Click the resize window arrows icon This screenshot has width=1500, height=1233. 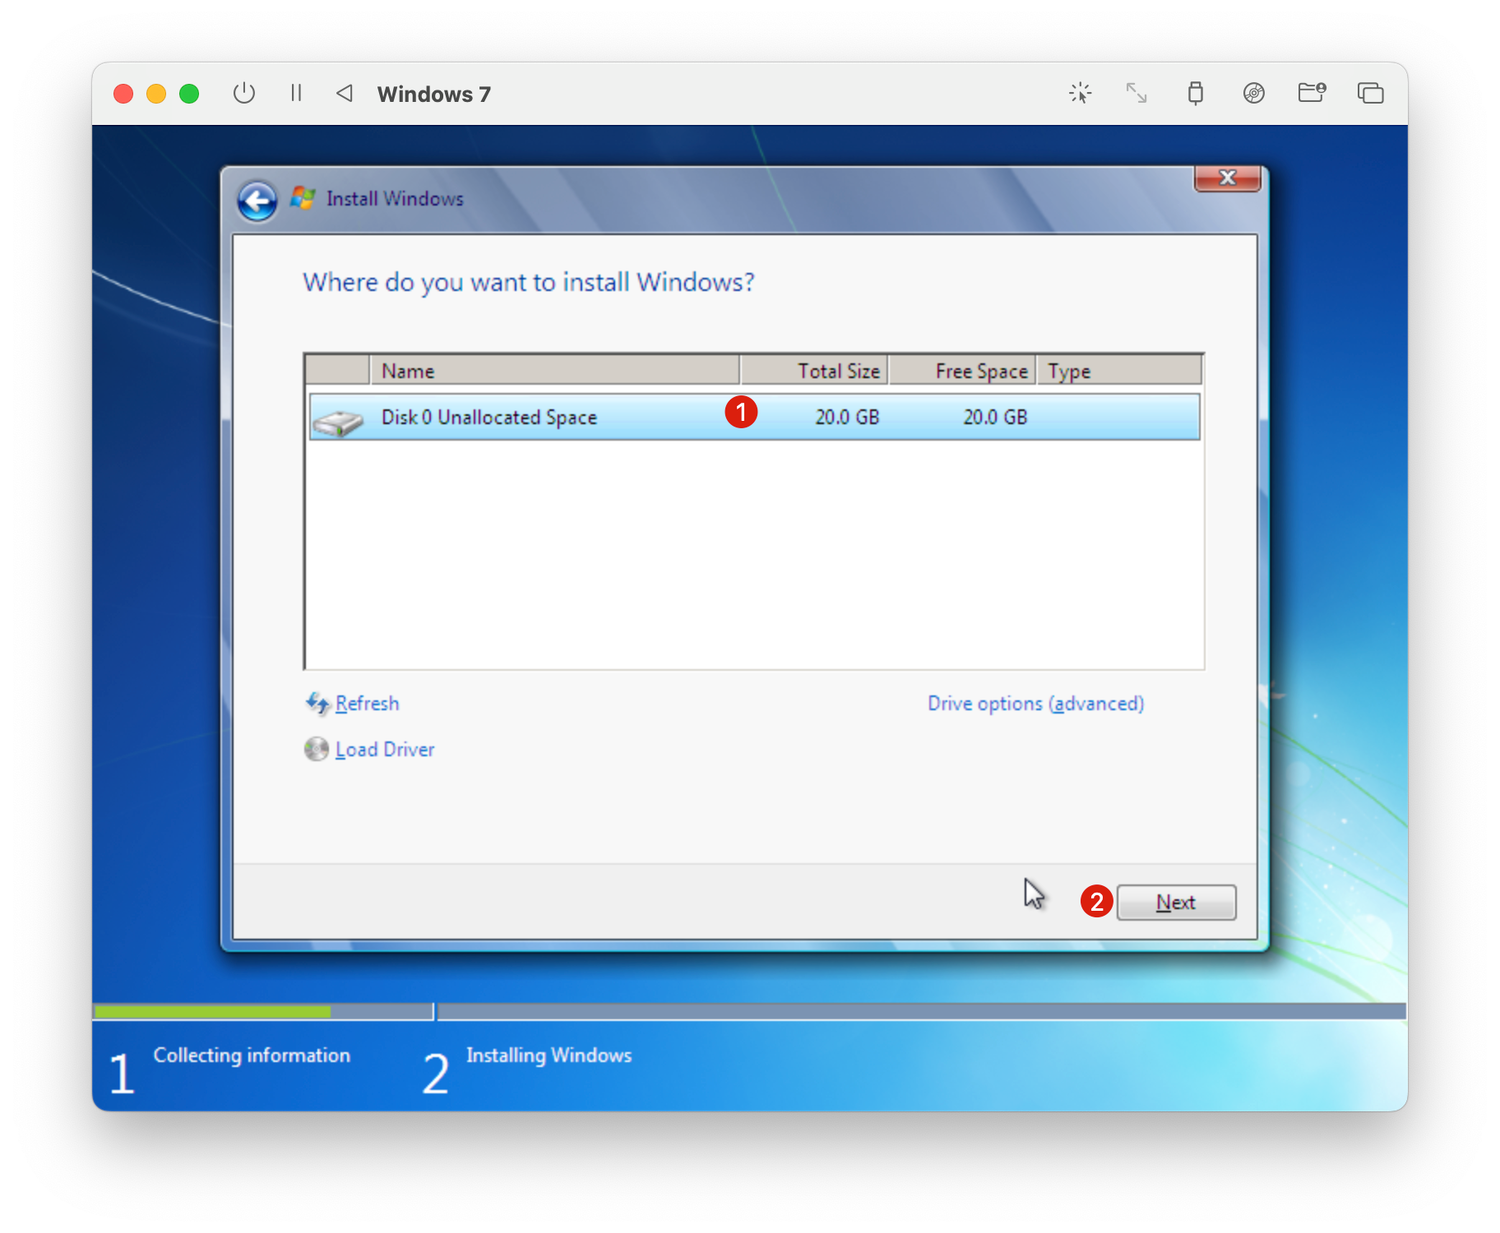tap(1136, 93)
